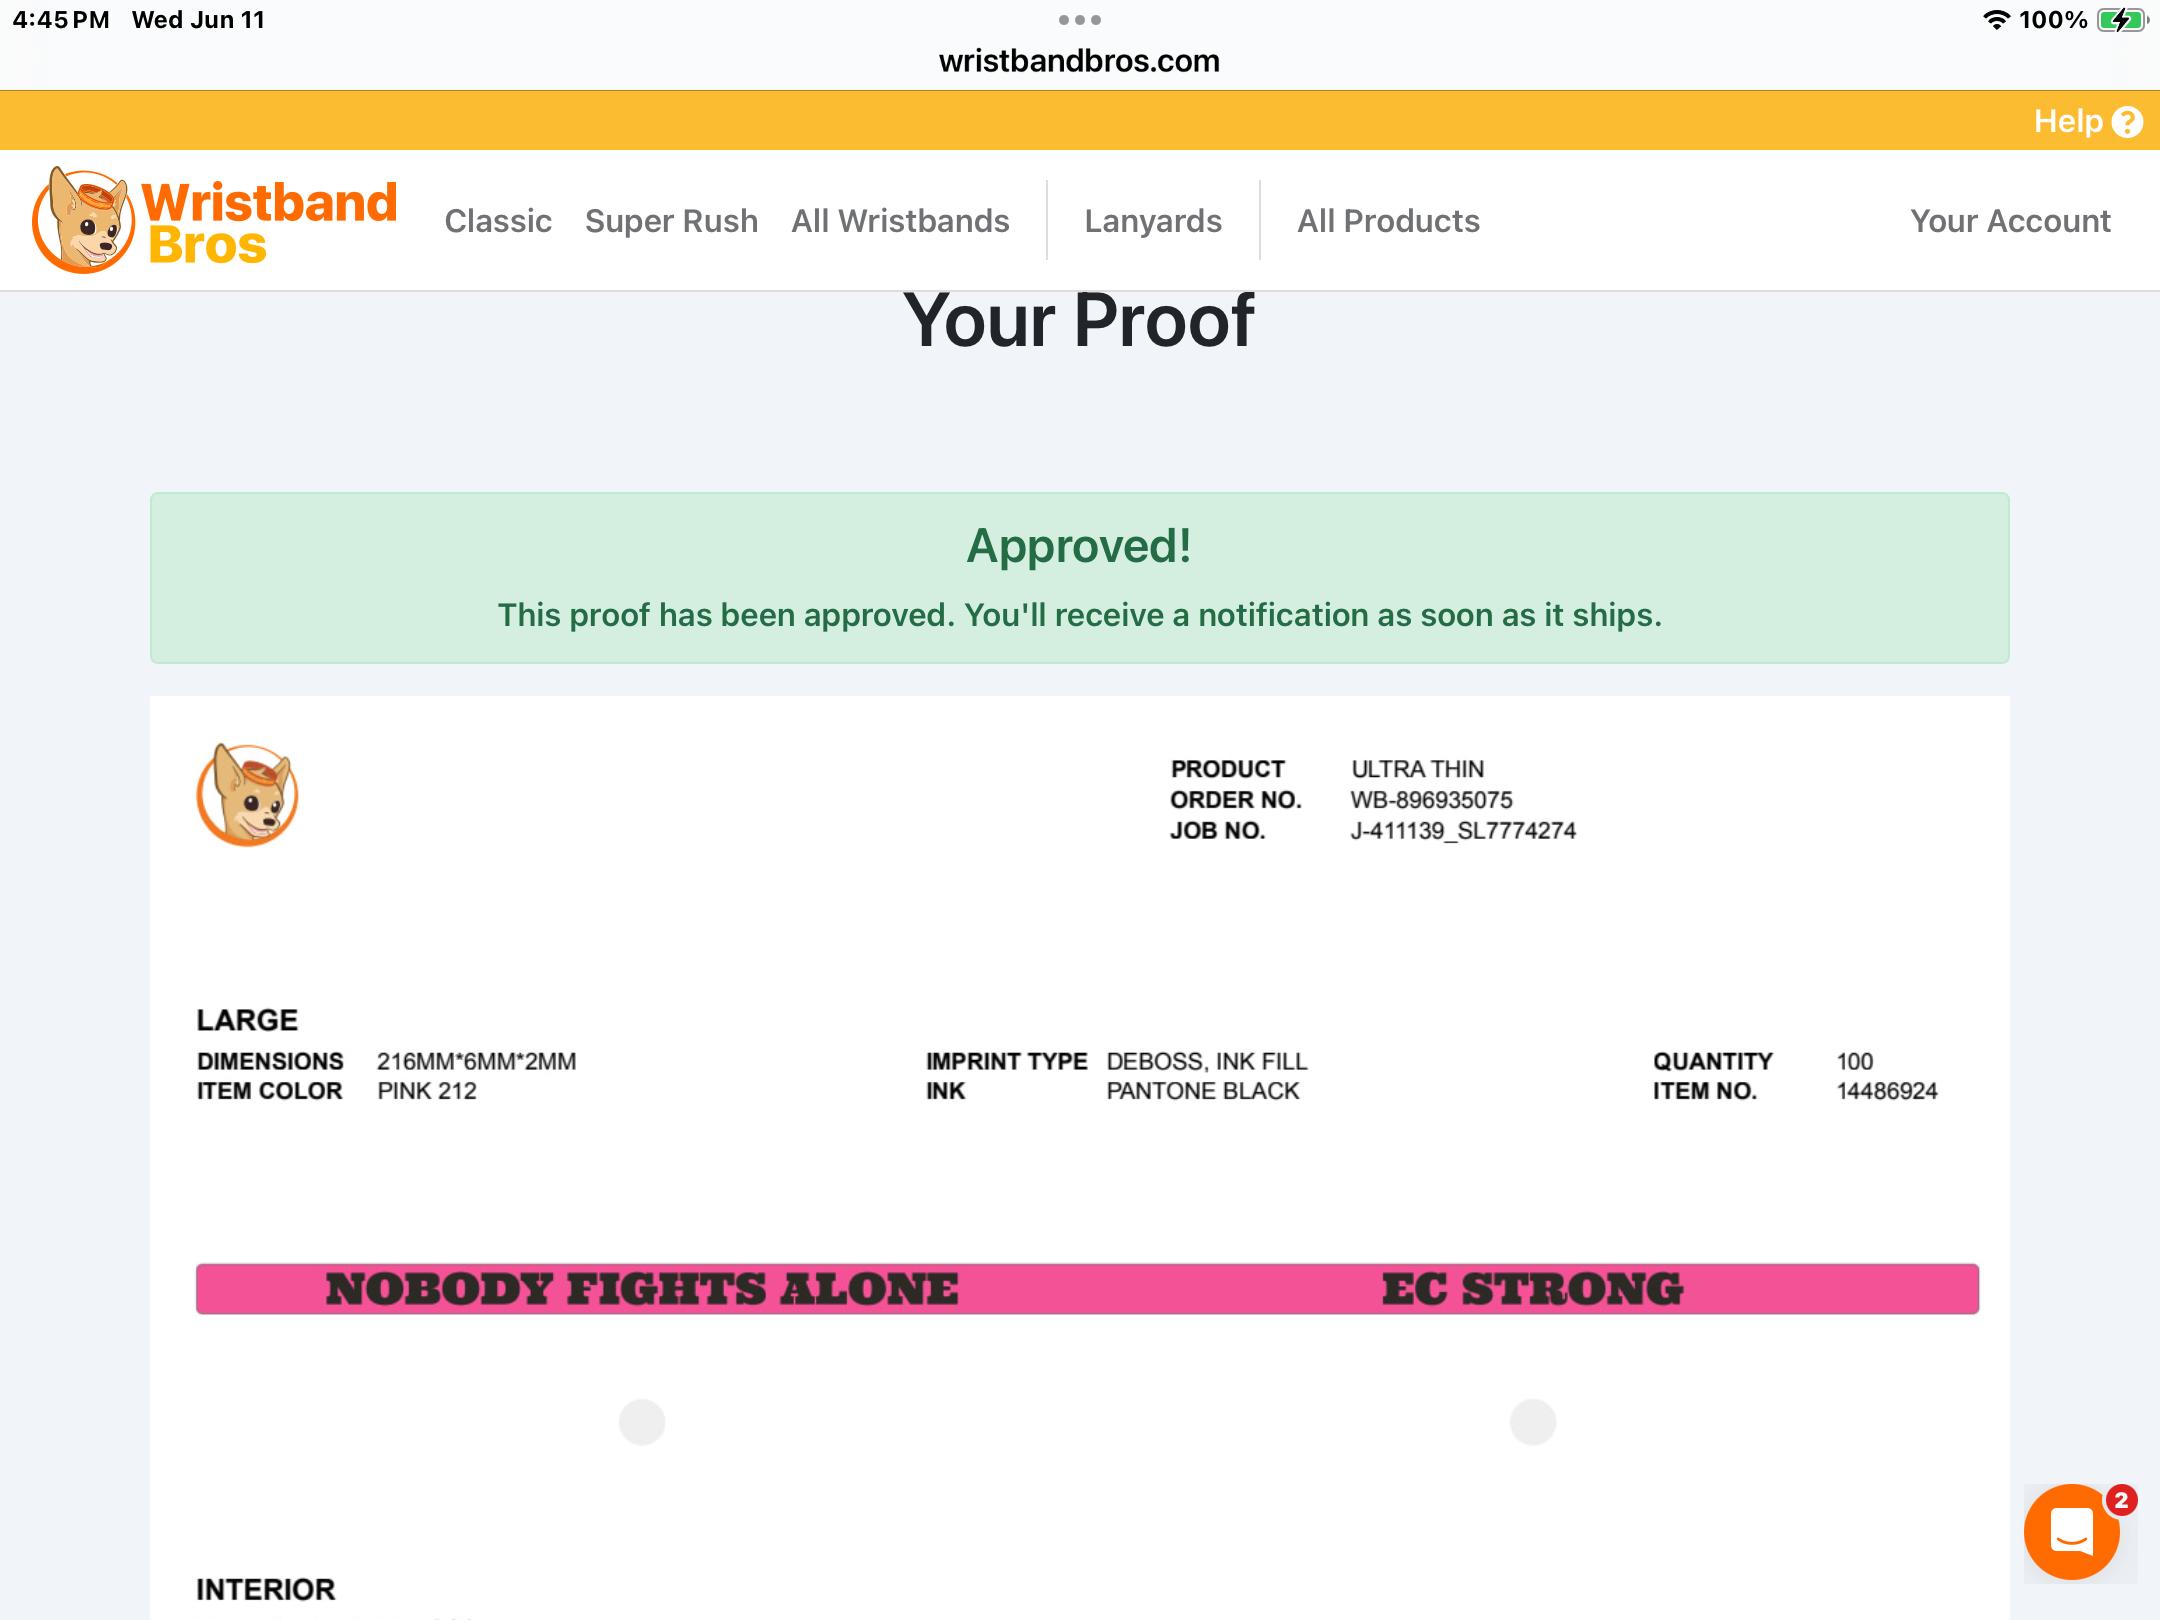Tap the Wristband Bros orange wordmark

pyautogui.click(x=270, y=223)
